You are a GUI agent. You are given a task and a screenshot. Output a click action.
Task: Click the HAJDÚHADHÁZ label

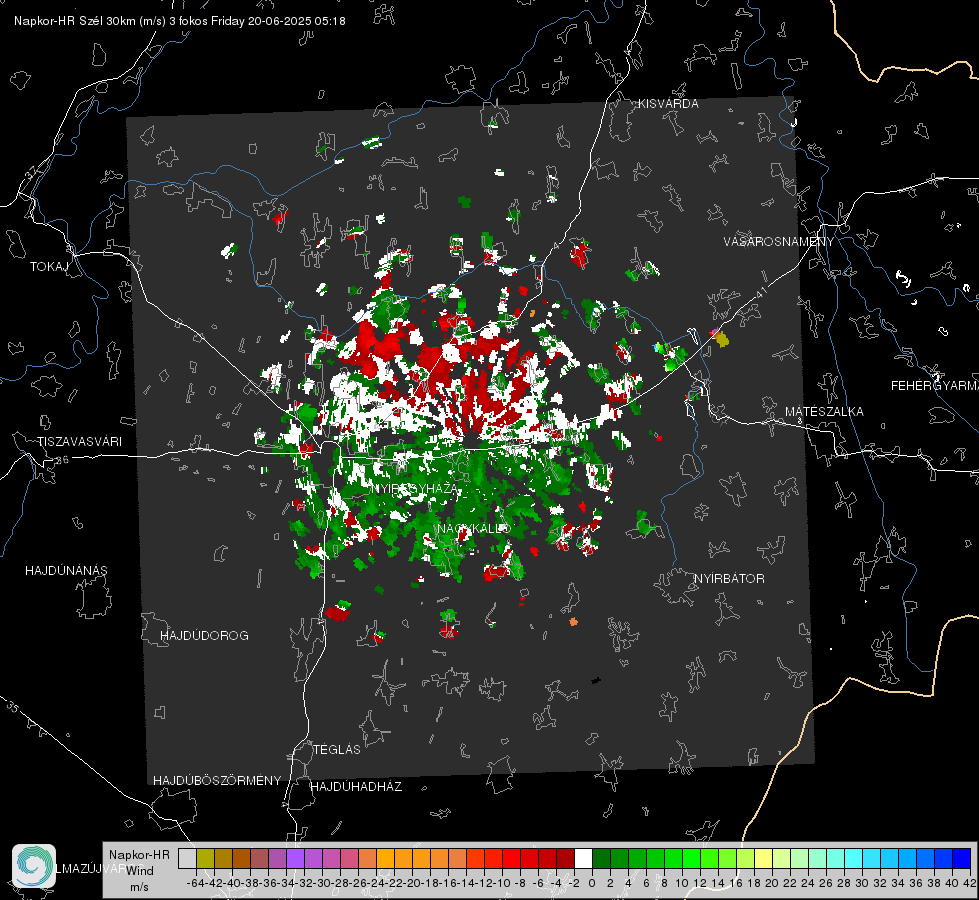coord(357,786)
